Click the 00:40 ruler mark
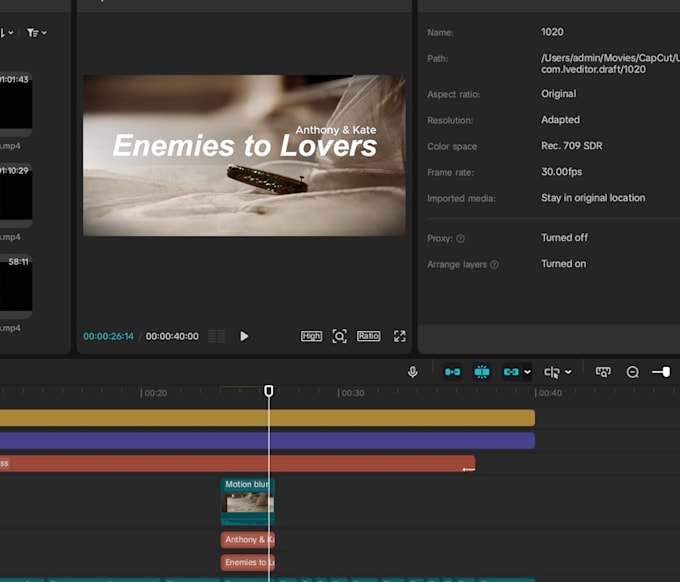 pyautogui.click(x=549, y=393)
